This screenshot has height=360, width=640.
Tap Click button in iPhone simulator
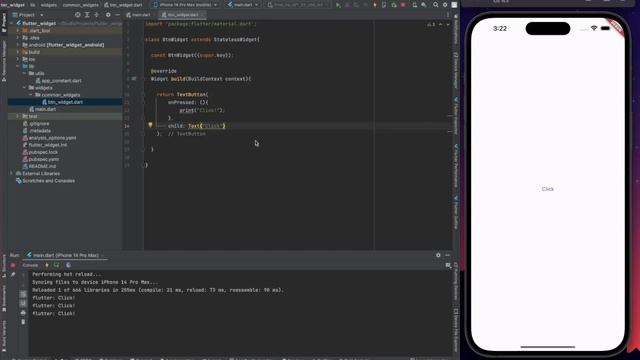coord(547,189)
